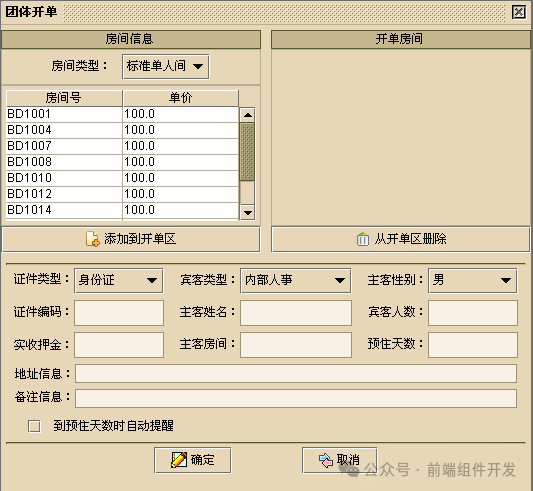Click the 主客房间 input field

(x=296, y=345)
